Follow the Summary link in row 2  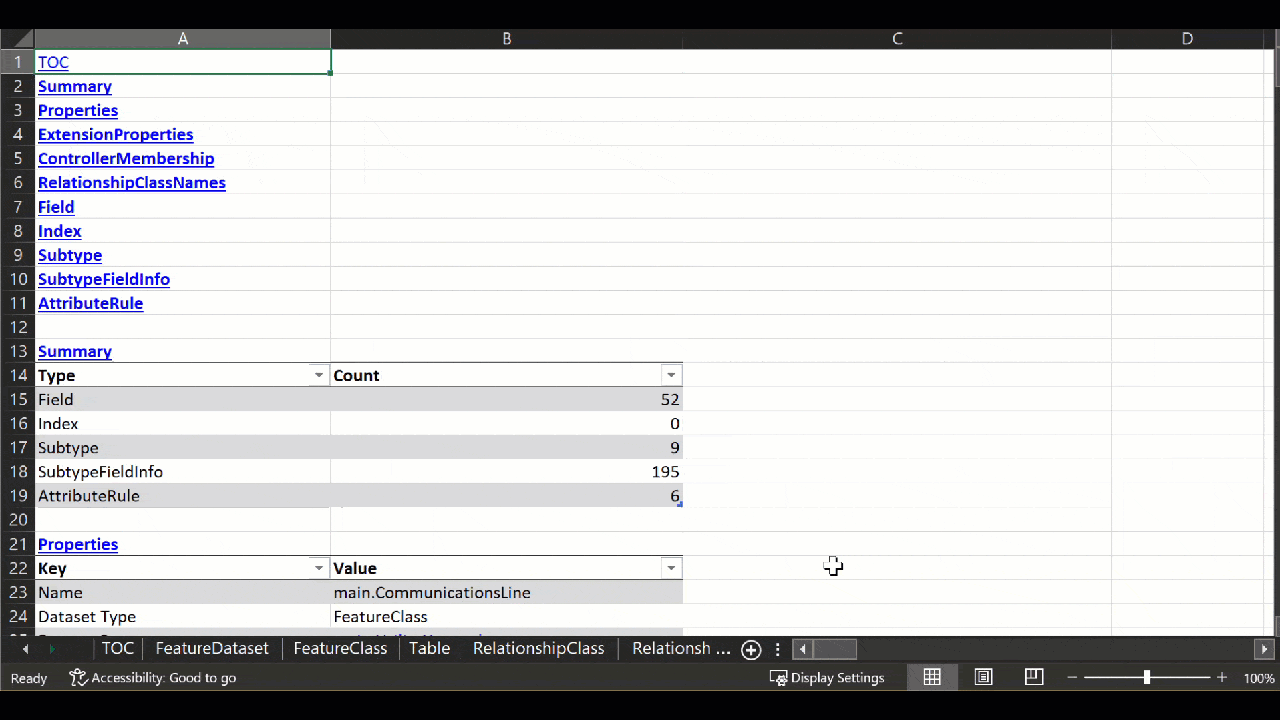pyautogui.click(x=75, y=86)
